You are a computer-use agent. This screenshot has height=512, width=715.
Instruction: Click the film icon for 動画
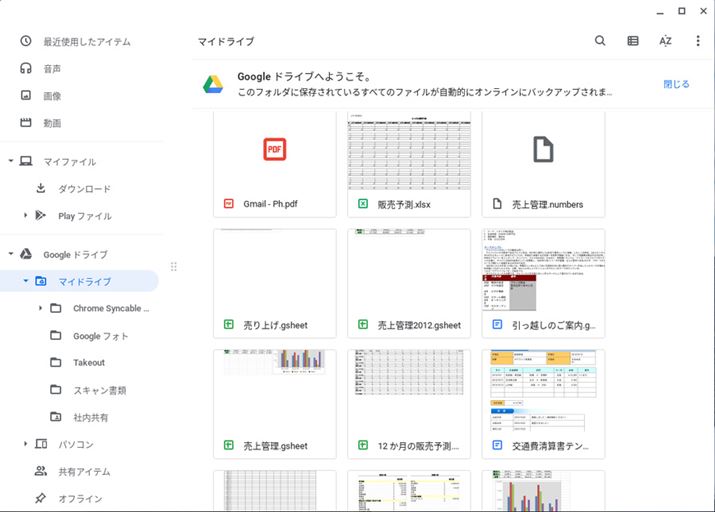tap(26, 122)
